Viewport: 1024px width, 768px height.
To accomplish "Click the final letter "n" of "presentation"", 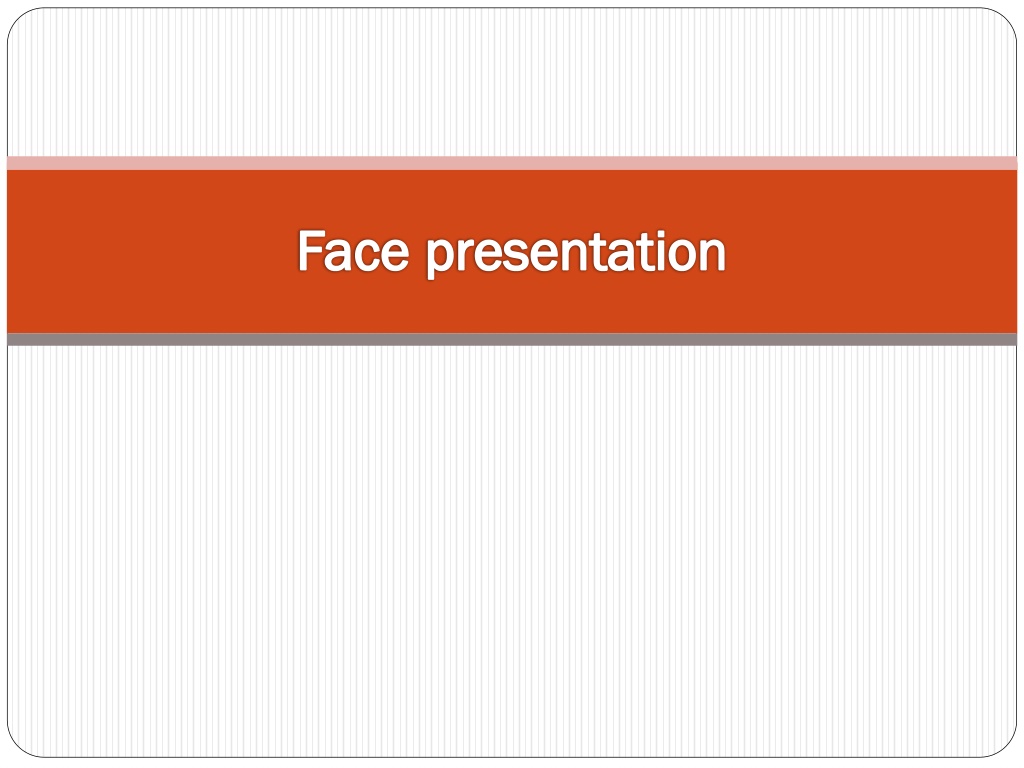I will pyautogui.click(x=711, y=255).
